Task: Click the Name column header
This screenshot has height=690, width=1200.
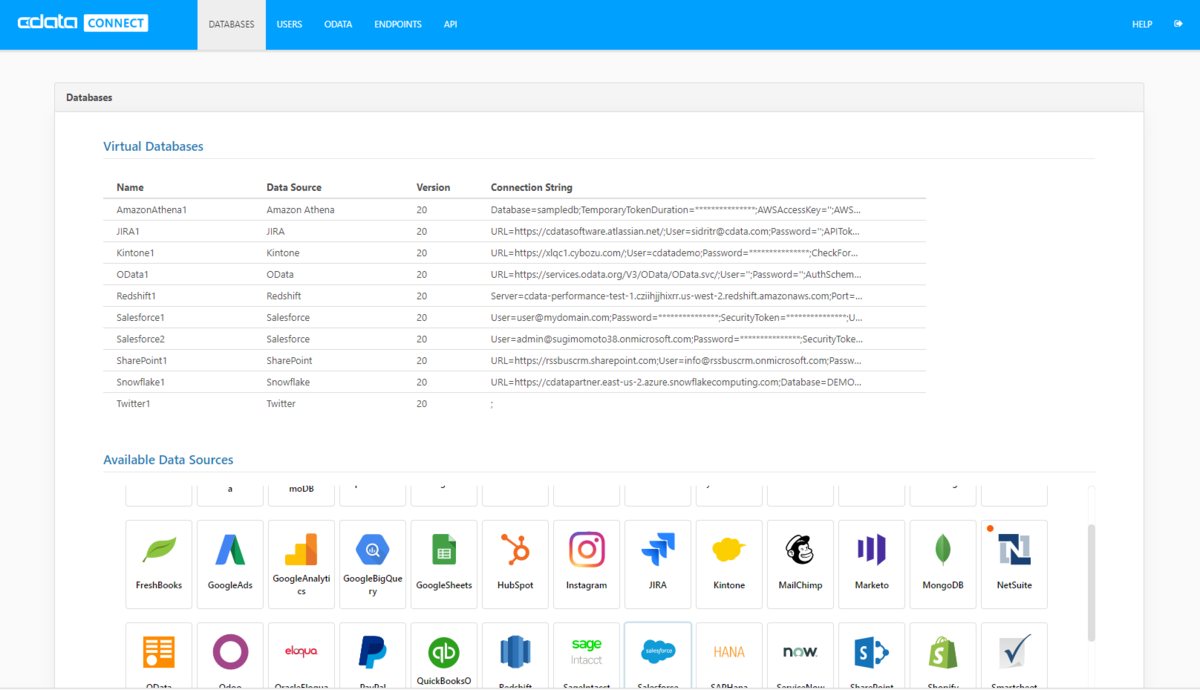Action: 130,187
